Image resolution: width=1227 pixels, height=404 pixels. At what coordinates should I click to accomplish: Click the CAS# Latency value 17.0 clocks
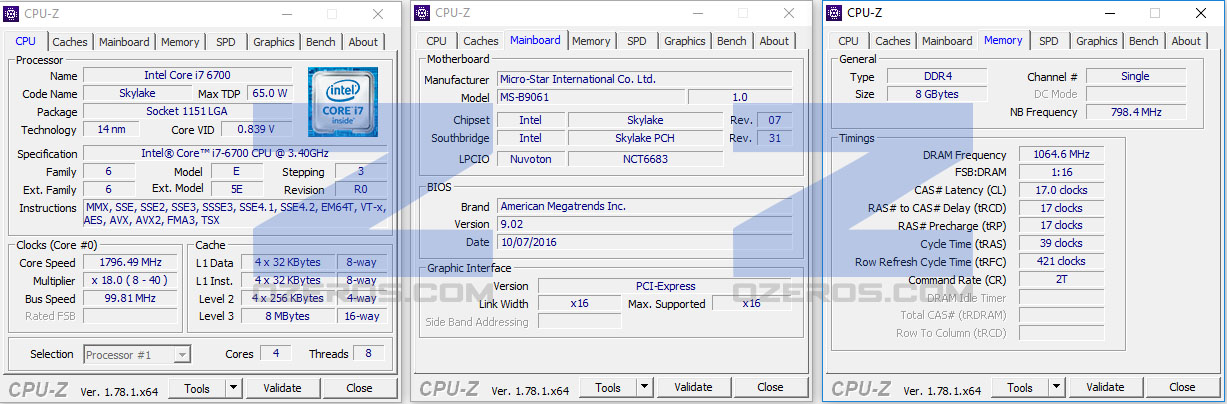1061,190
